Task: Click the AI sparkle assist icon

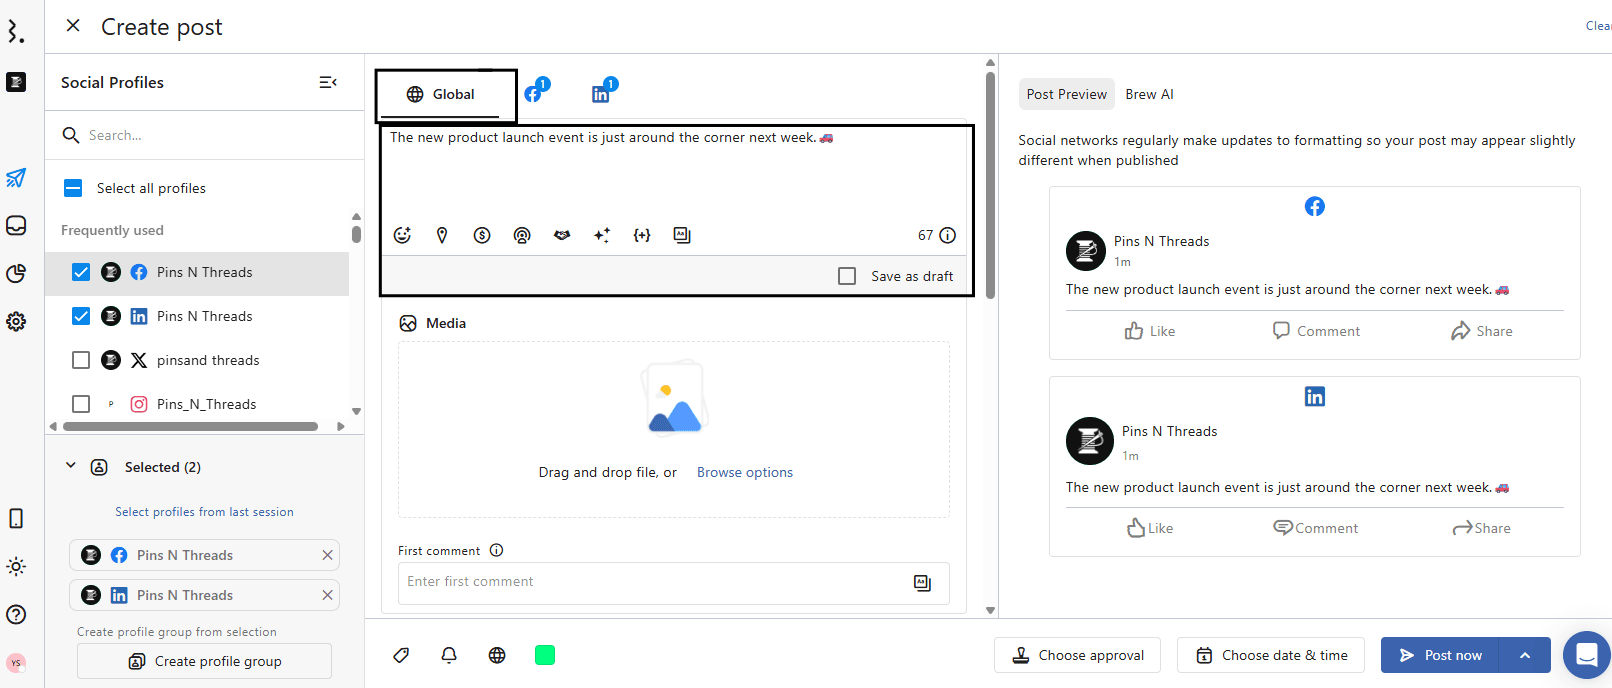Action: 602,235
